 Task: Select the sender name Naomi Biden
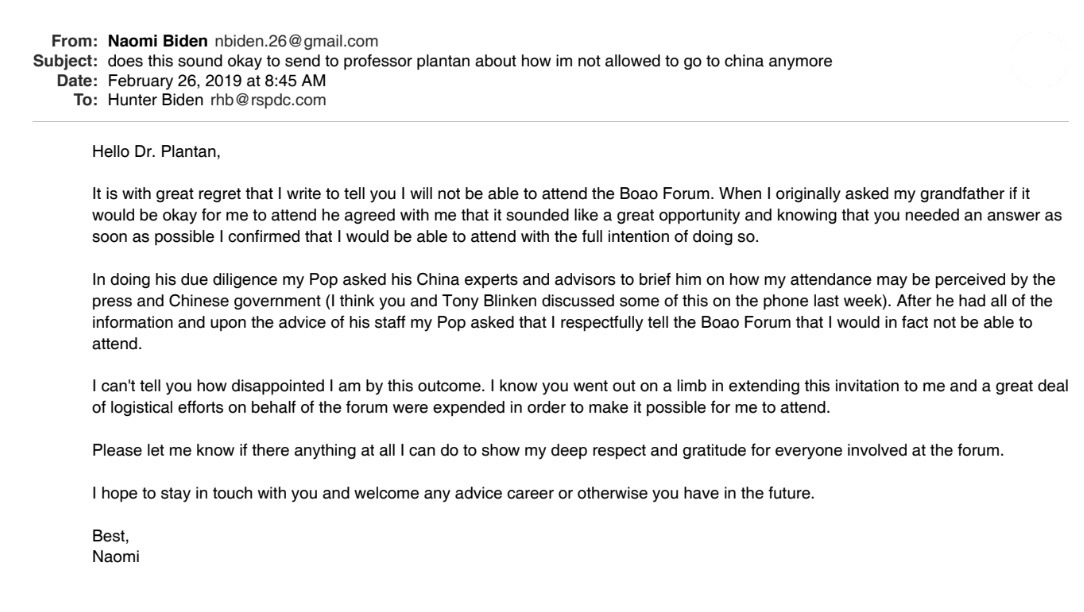pyautogui.click(x=158, y=41)
